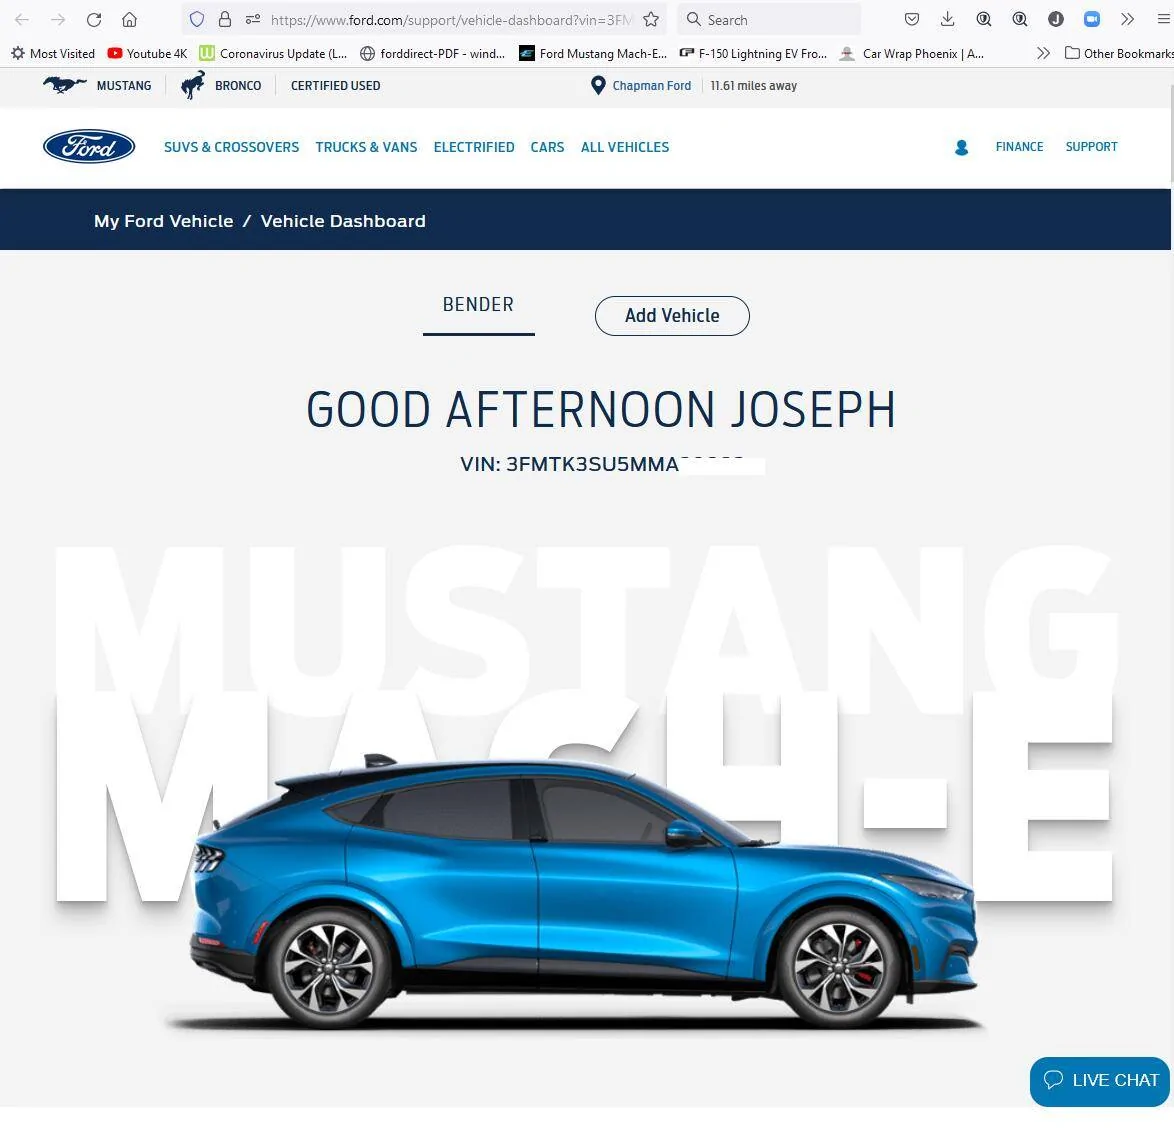
Task: Click the user account profile icon
Action: coord(961,147)
